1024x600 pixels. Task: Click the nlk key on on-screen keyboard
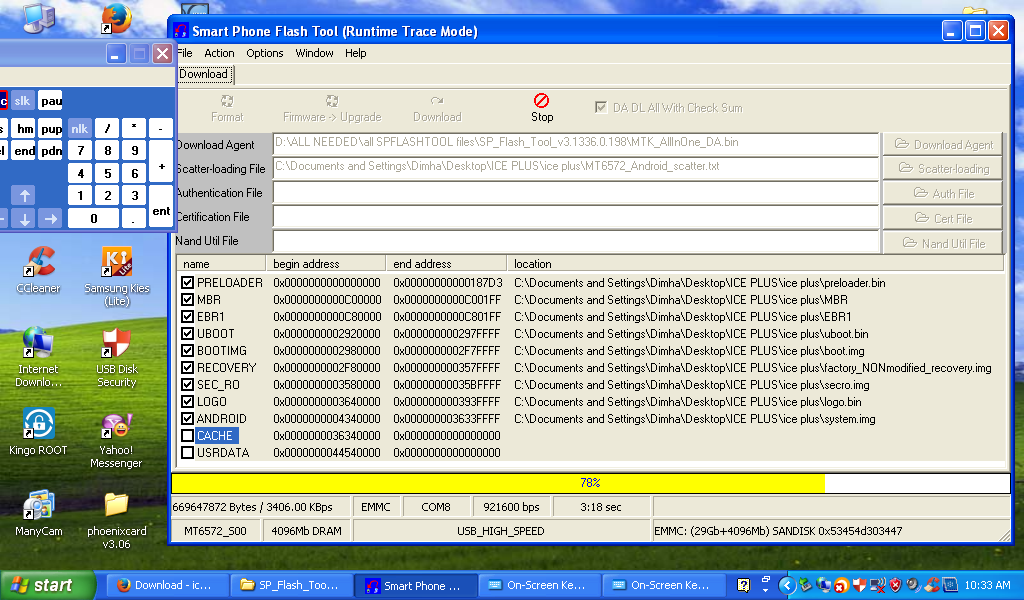pyautogui.click(x=79, y=129)
